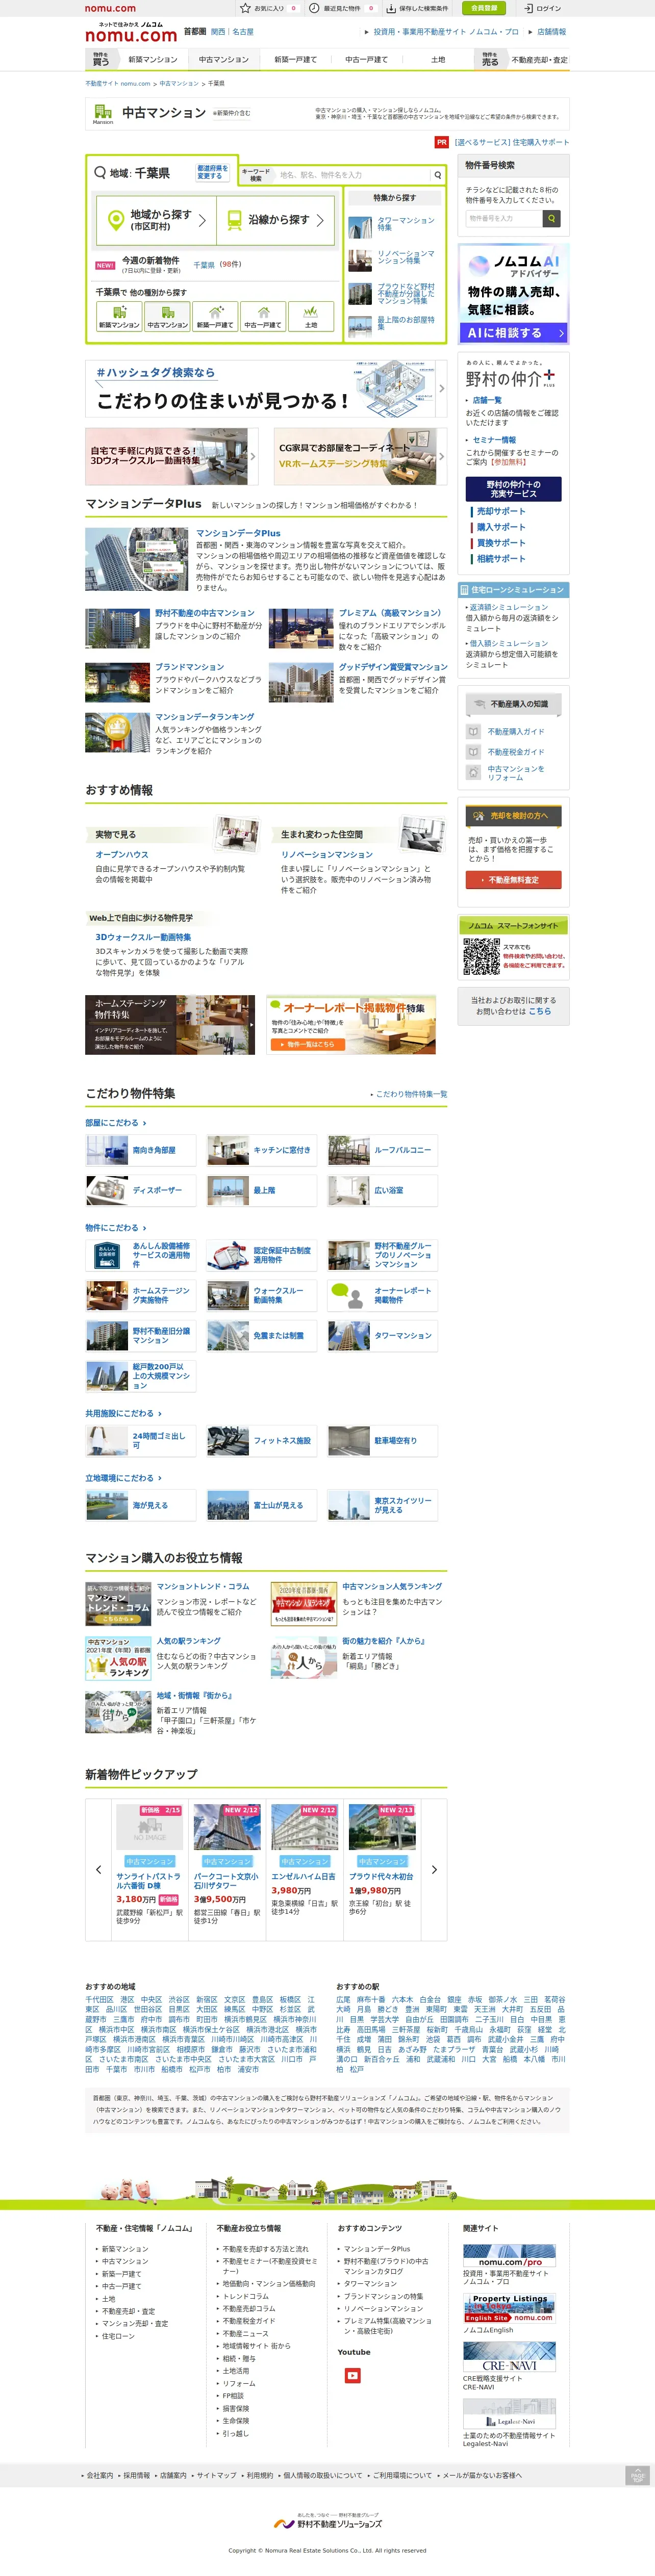This screenshot has width=655, height=2576.
Task: Click the お気に入り star icon
Action: 246,8
